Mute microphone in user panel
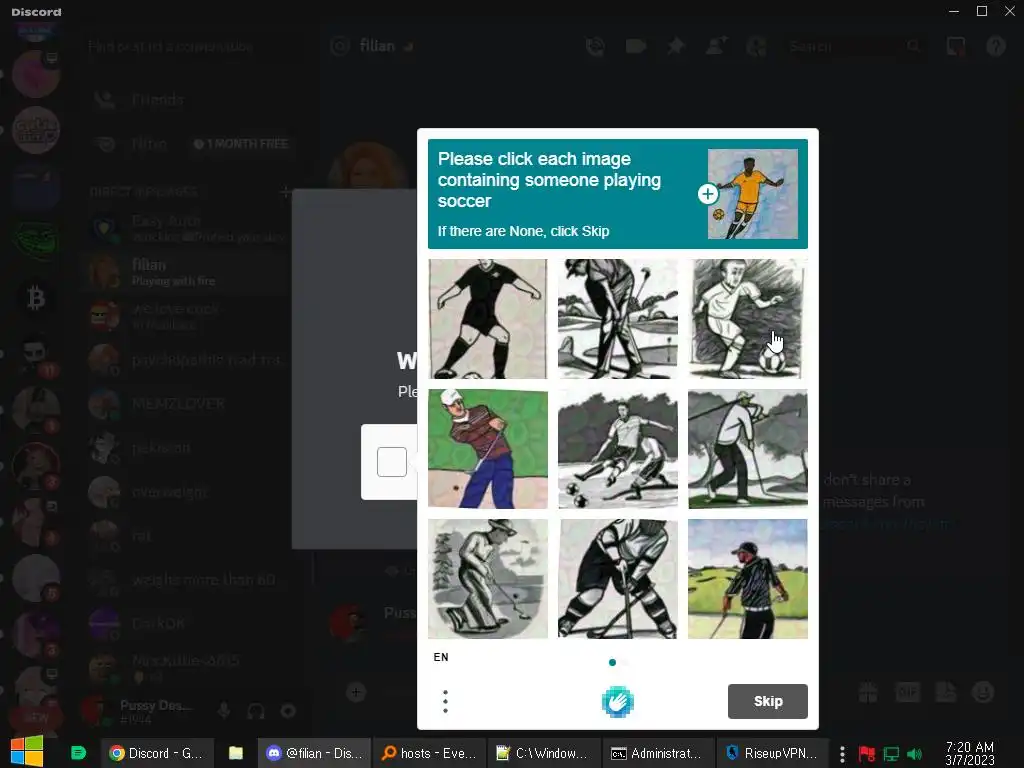The image size is (1024, 768). tap(224, 711)
